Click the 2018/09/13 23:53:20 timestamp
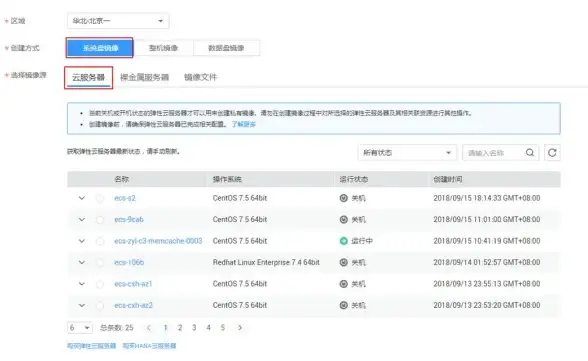The height and width of the screenshot is (361, 588). (487, 305)
